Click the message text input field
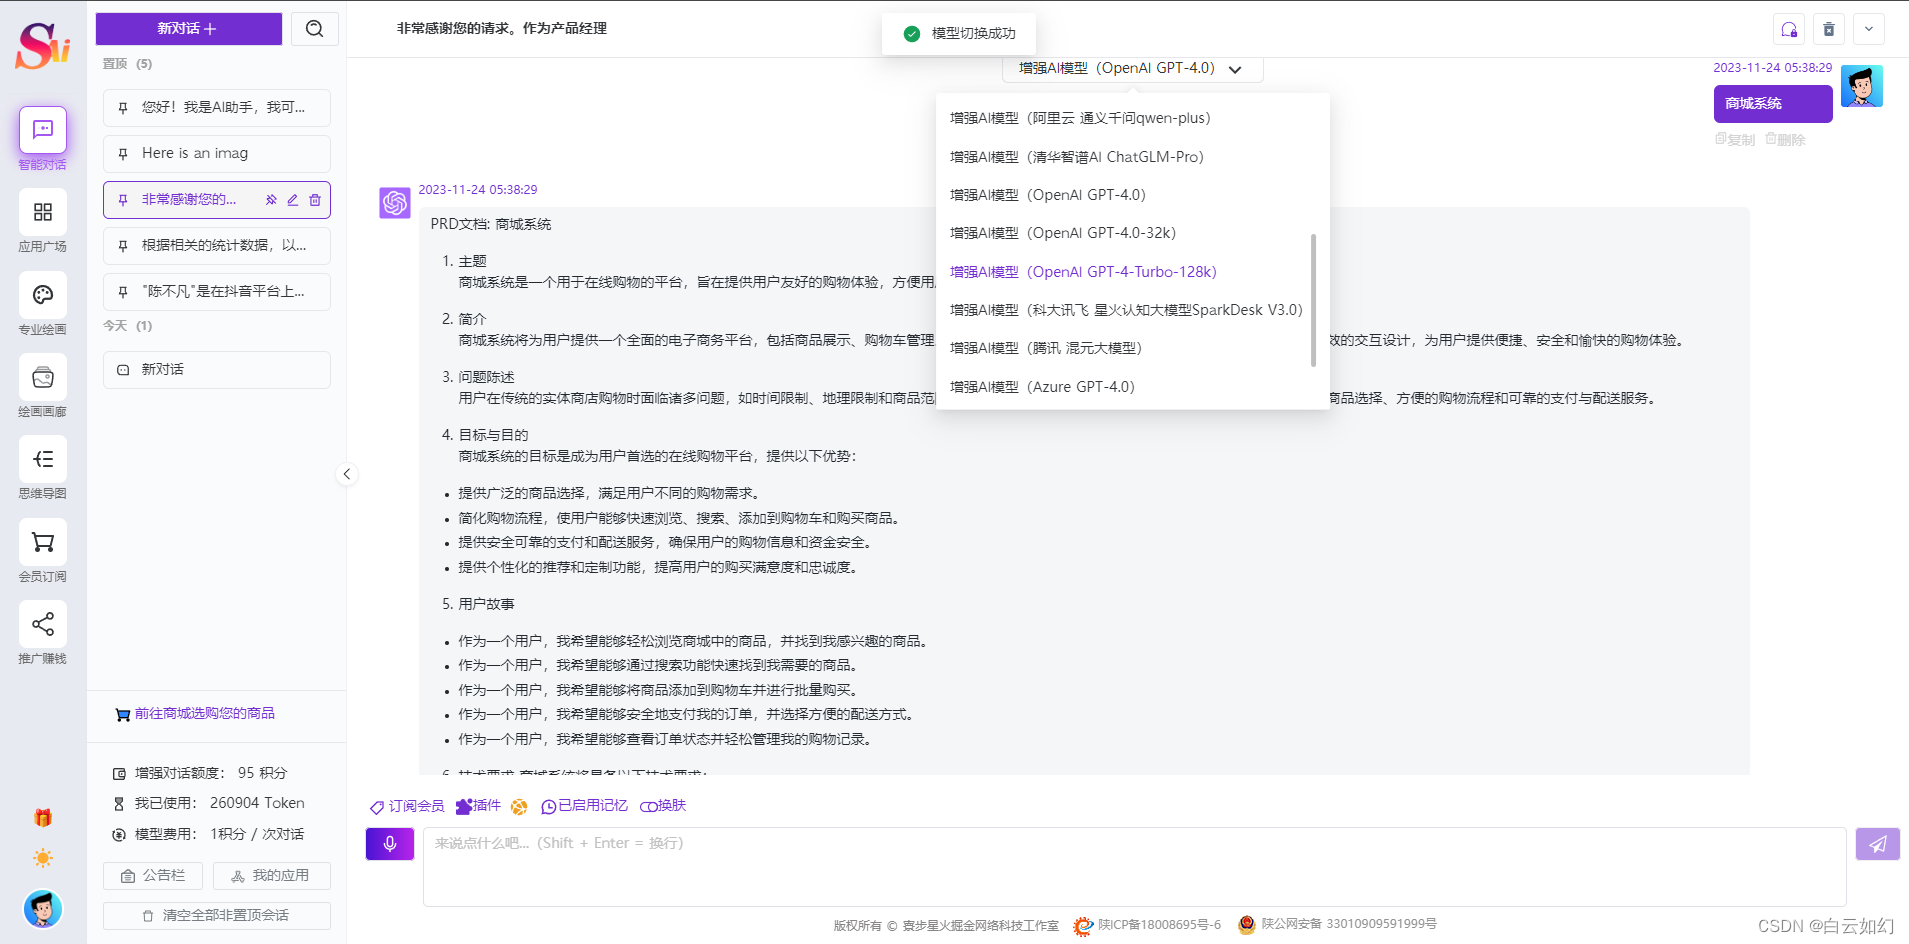This screenshot has height=944, width=1909. click(x=1134, y=867)
